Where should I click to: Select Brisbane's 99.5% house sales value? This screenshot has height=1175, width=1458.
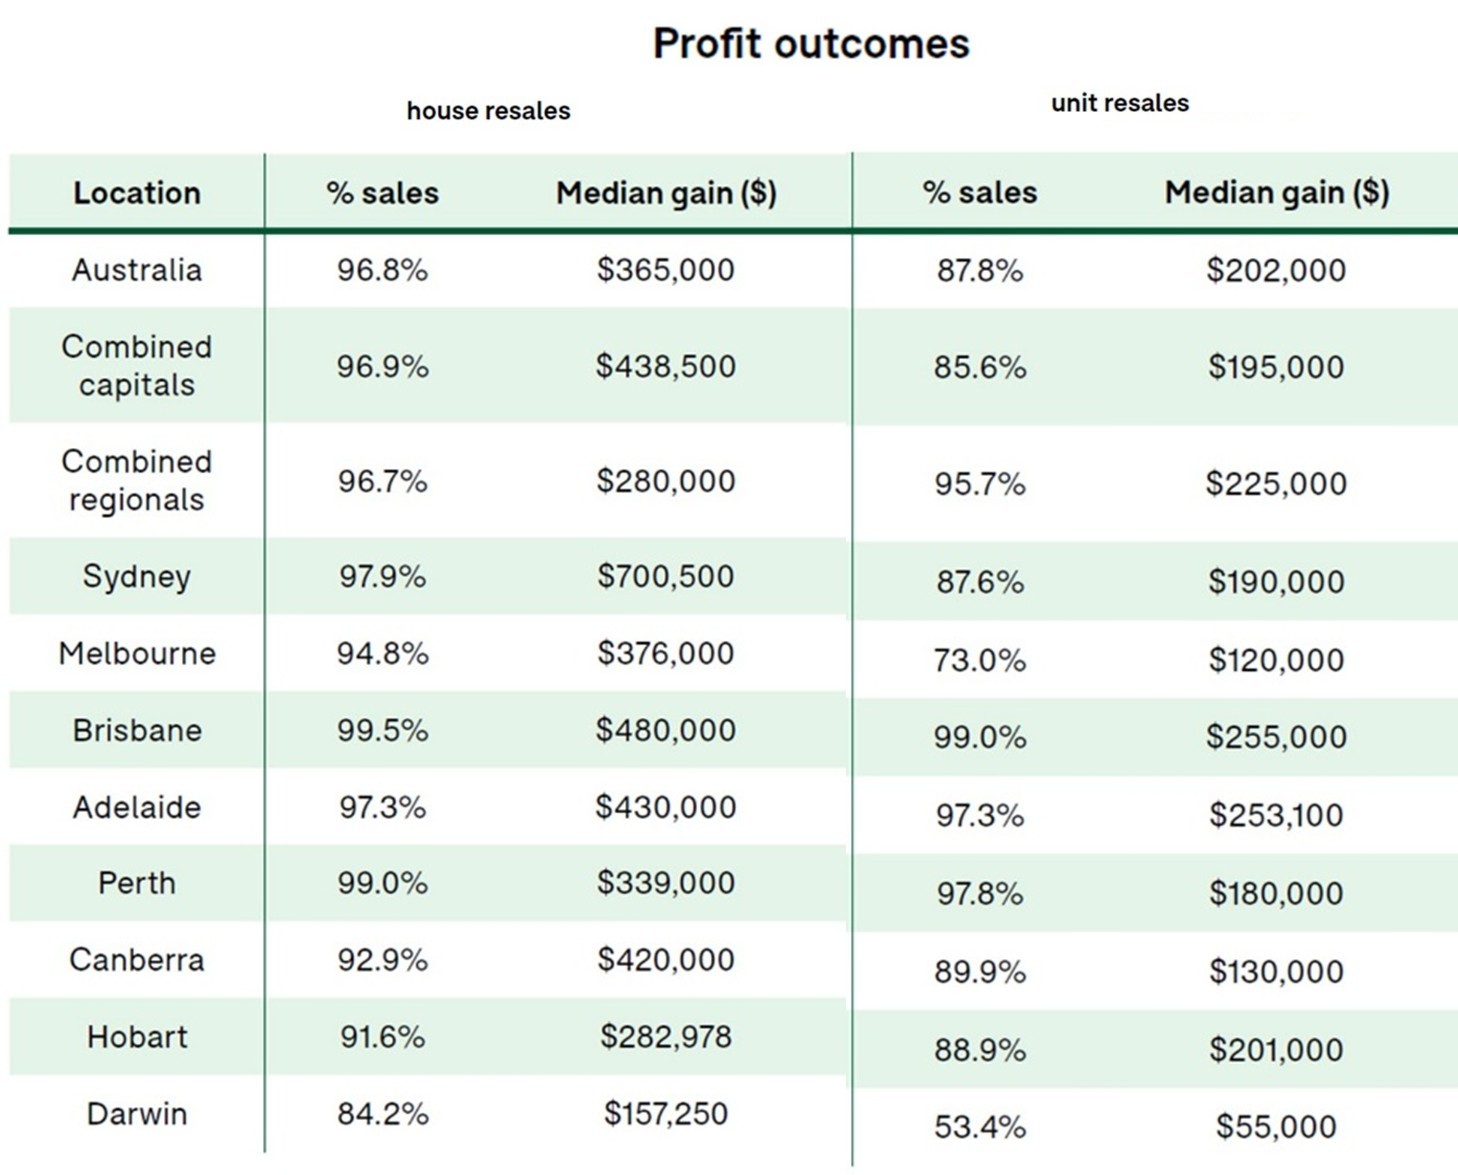point(382,731)
